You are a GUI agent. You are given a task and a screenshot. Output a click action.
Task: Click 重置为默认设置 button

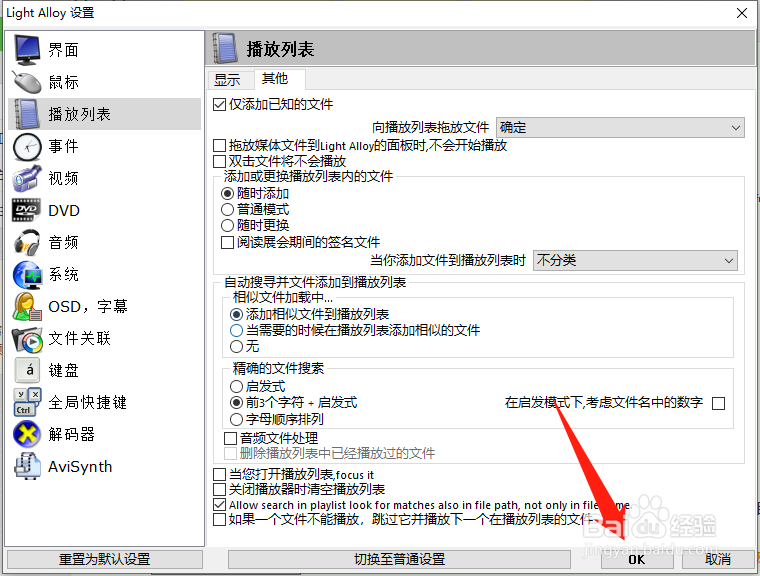pyautogui.click(x=105, y=559)
